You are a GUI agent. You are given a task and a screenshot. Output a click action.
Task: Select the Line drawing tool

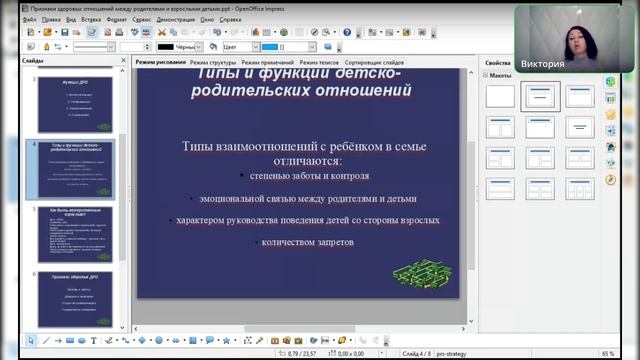(46, 340)
